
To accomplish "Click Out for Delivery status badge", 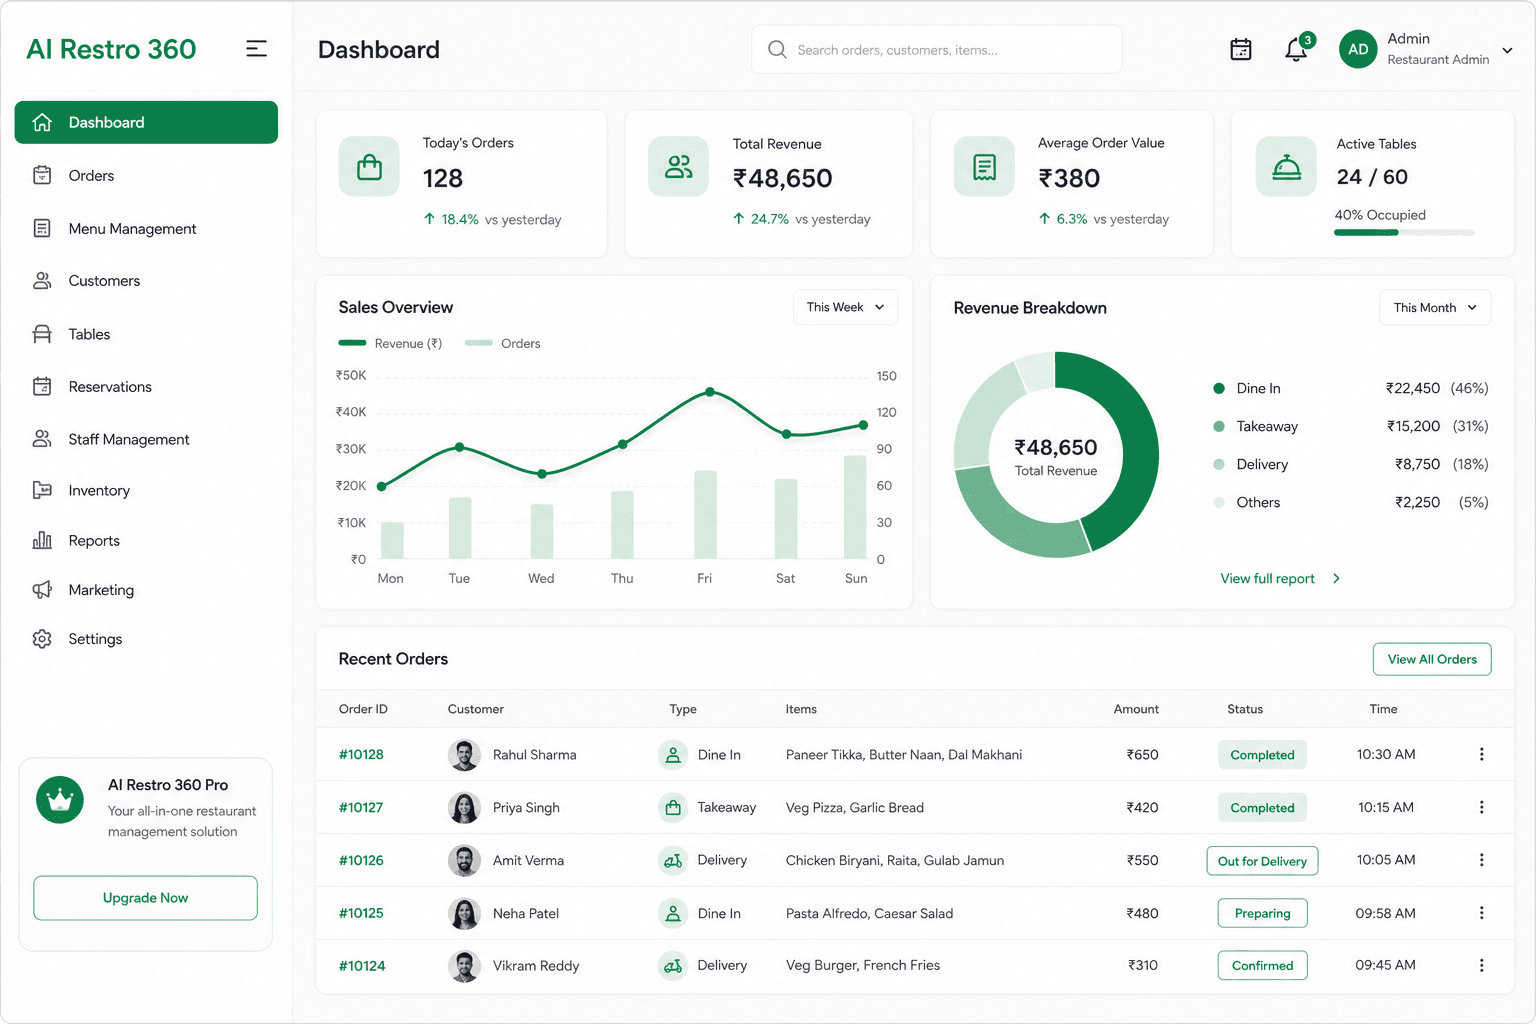I will [x=1262, y=861].
